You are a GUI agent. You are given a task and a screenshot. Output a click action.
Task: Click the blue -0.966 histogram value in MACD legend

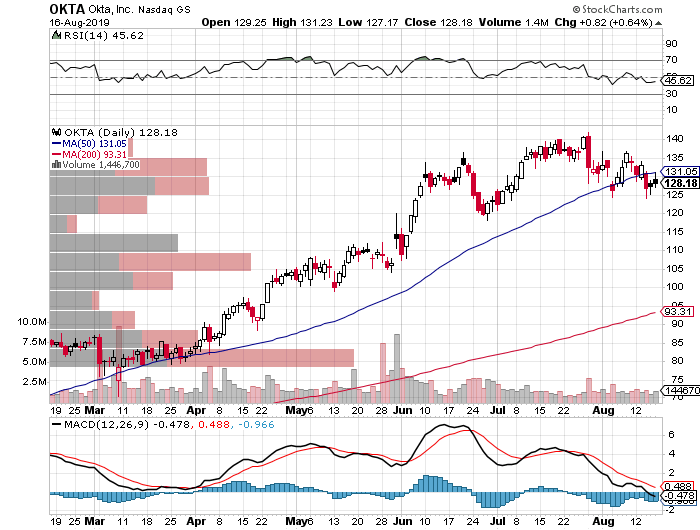point(256,424)
